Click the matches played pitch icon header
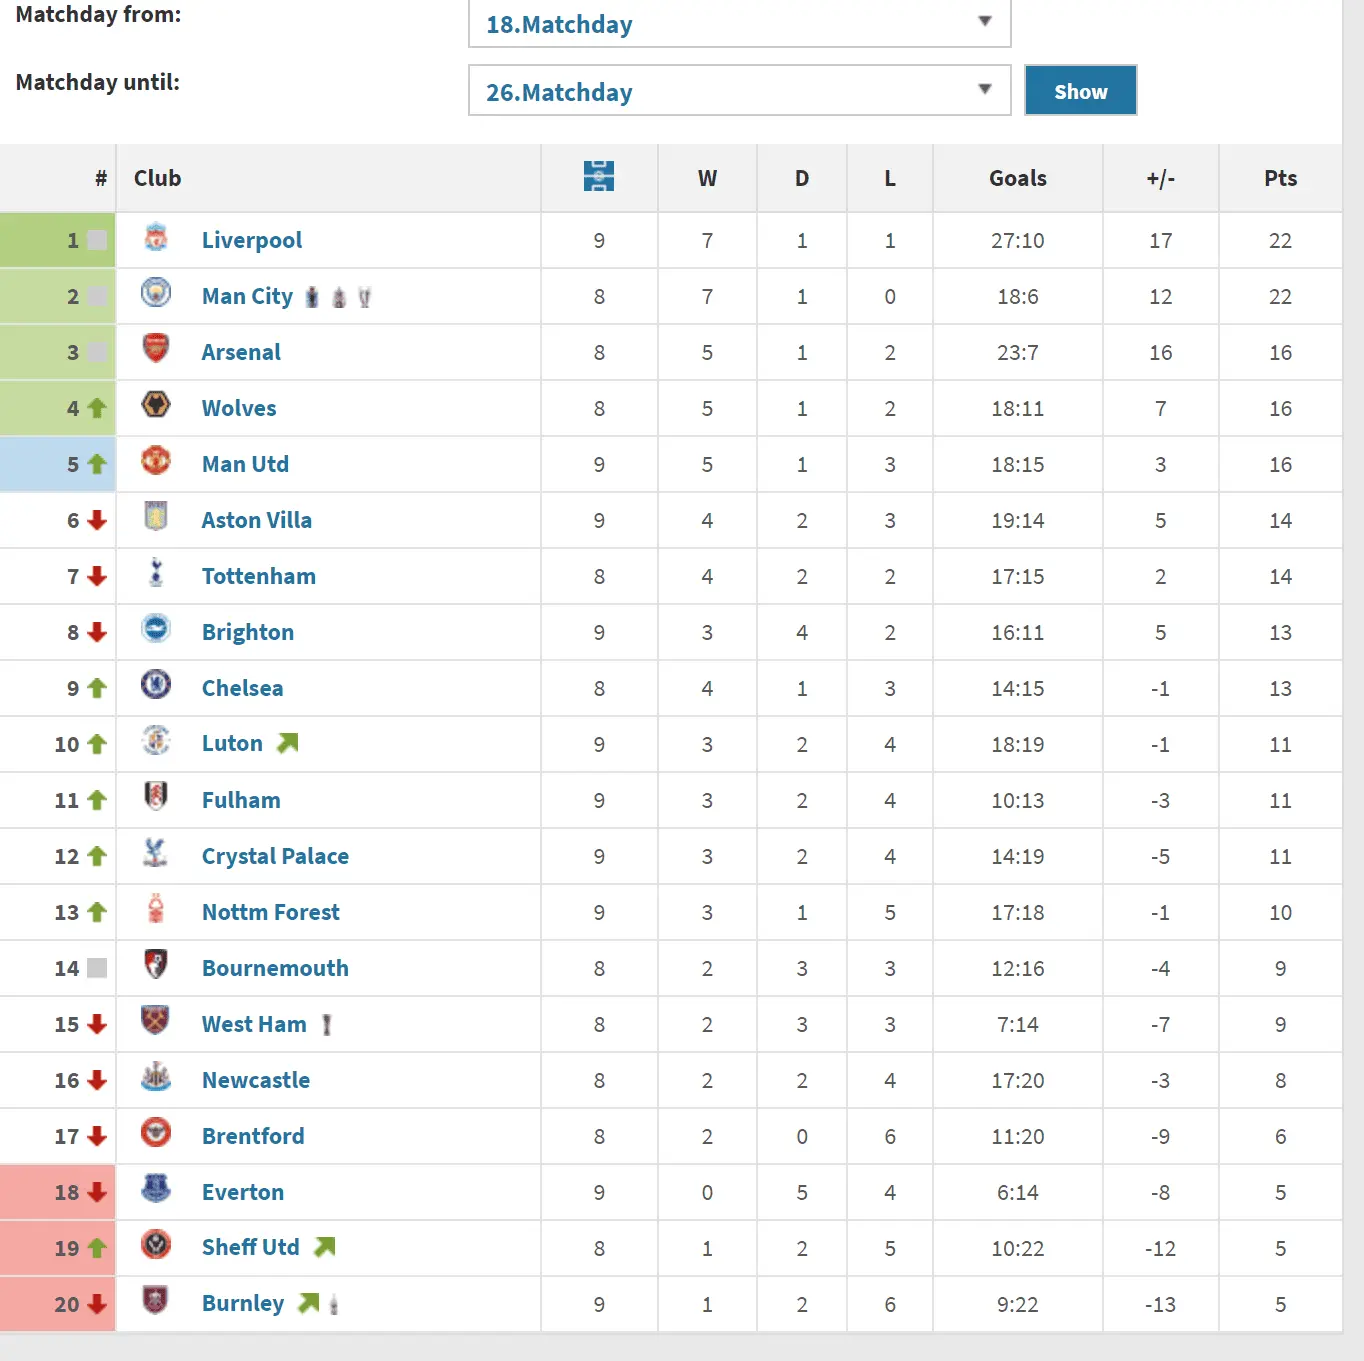The image size is (1364, 1361). point(599,177)
